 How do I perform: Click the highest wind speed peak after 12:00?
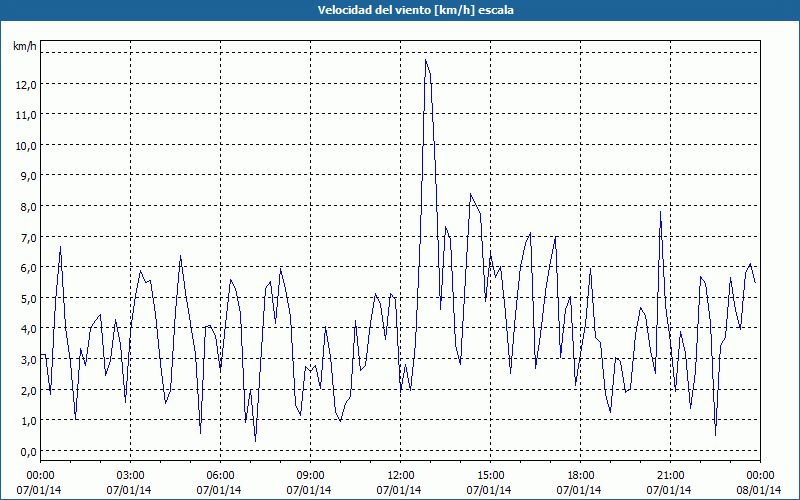pos(425,60)
